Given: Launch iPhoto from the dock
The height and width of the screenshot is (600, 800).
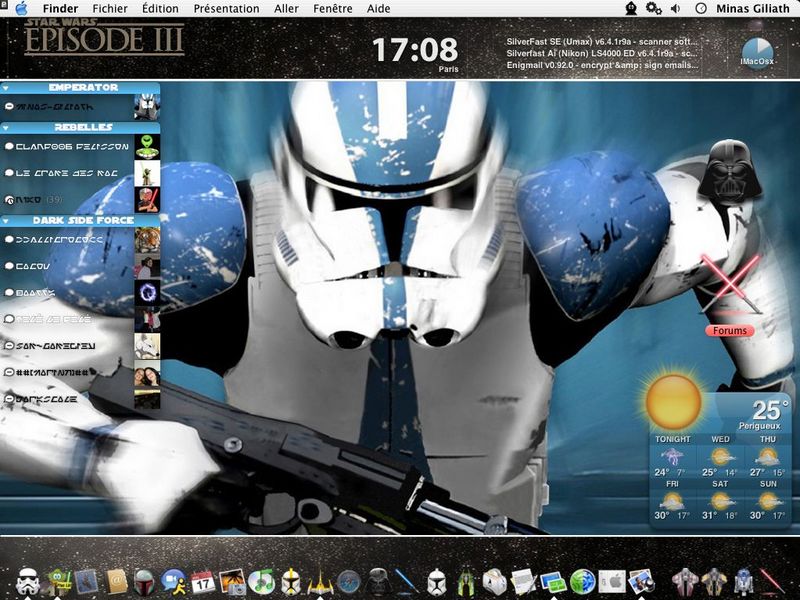Looking at the screenshot, I should pos(232,582).
